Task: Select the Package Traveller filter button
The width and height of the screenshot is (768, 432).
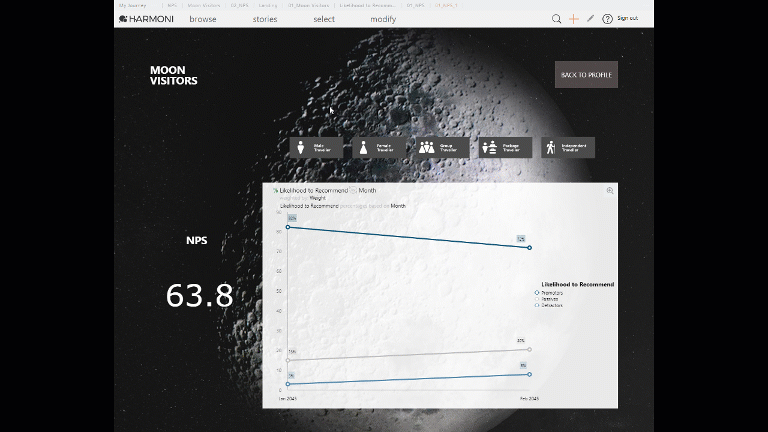Action: click(x=505, y=147)
